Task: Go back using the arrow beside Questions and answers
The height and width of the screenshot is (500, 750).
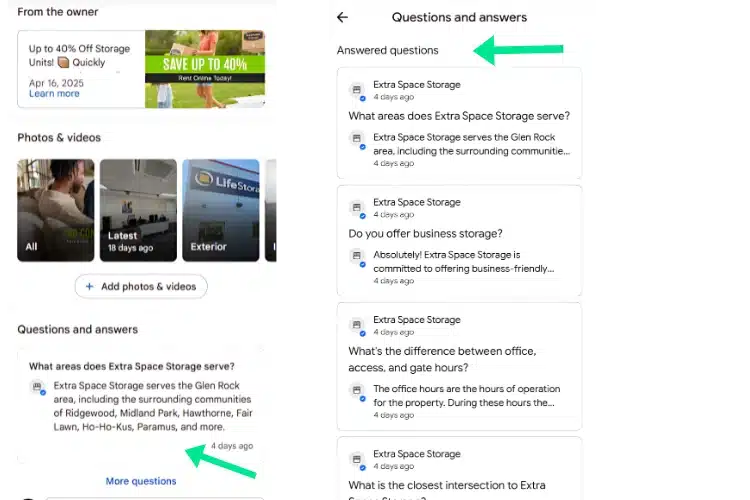Action: pyautogui.click(x=342, y=18)
